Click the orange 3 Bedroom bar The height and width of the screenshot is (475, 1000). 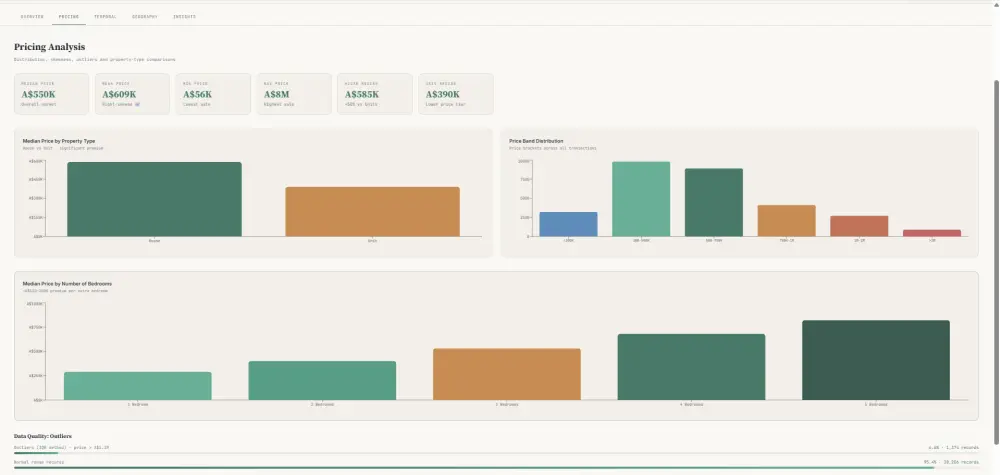coord(507,374)
